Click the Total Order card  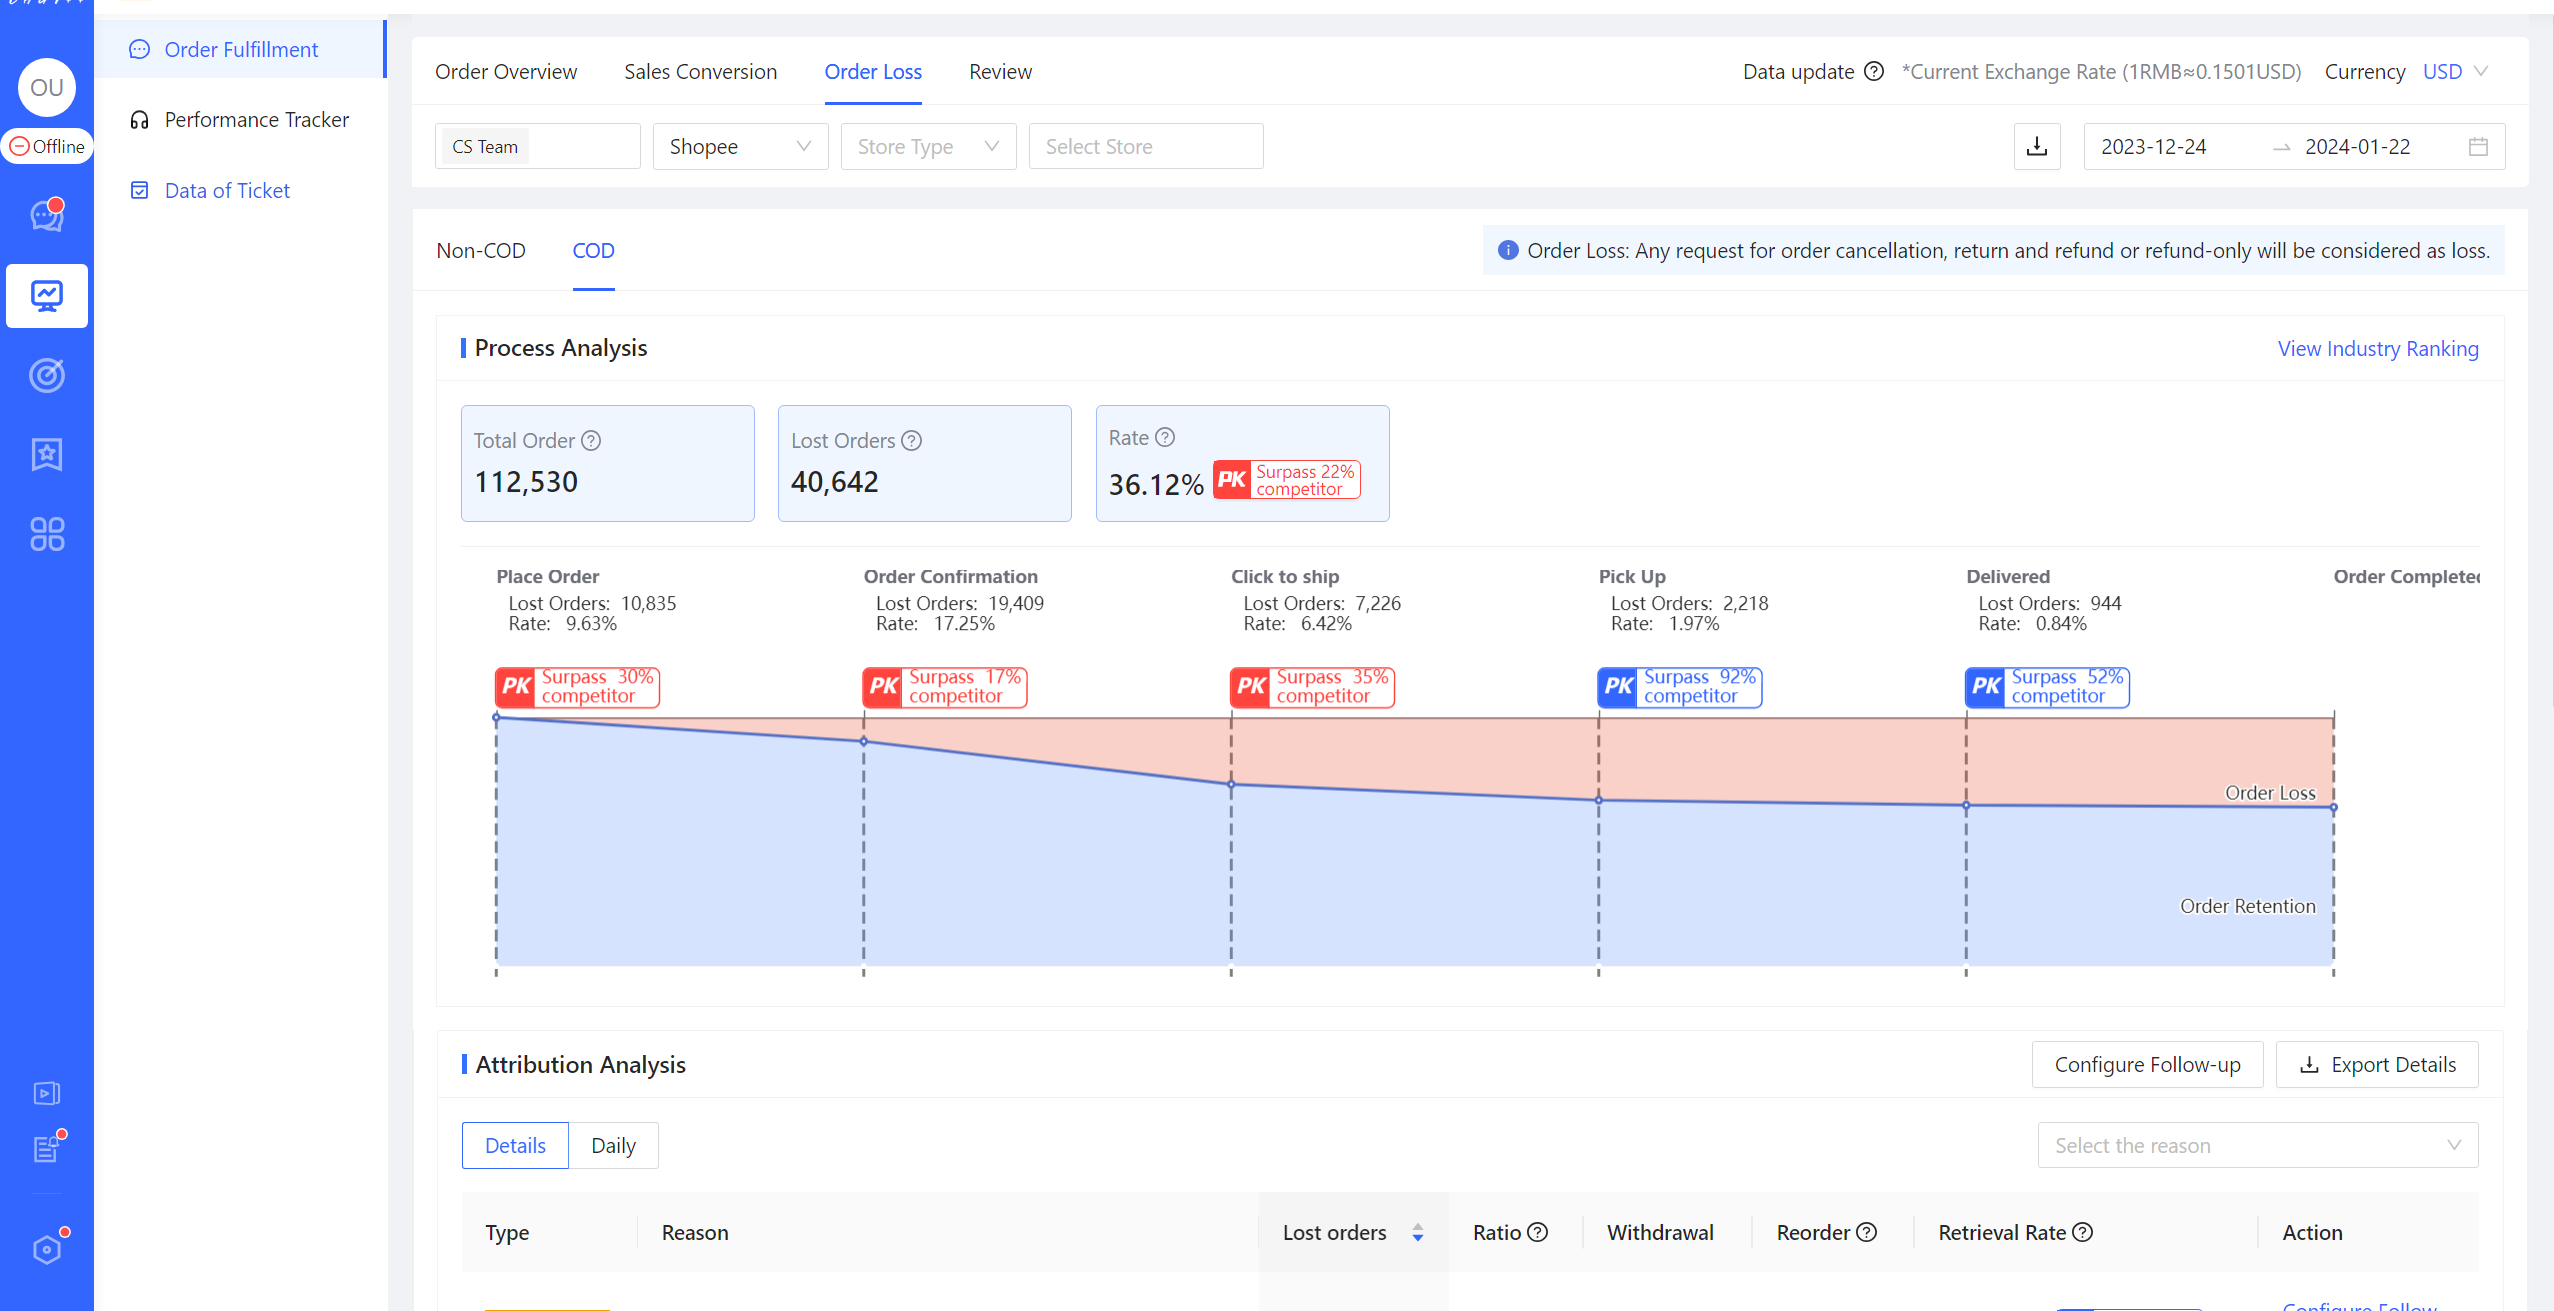607,463
